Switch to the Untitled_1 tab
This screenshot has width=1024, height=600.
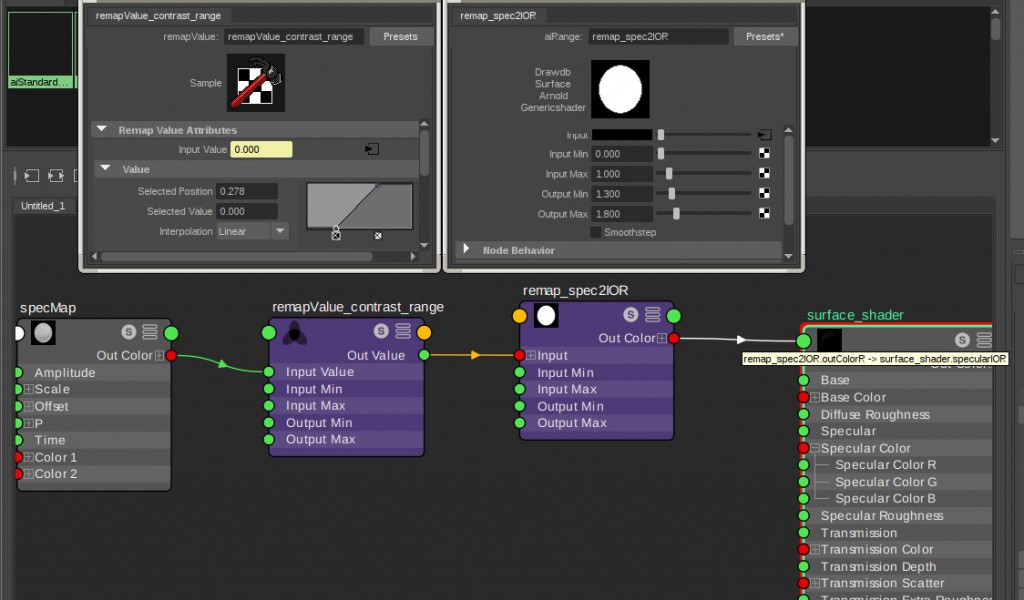43,206
